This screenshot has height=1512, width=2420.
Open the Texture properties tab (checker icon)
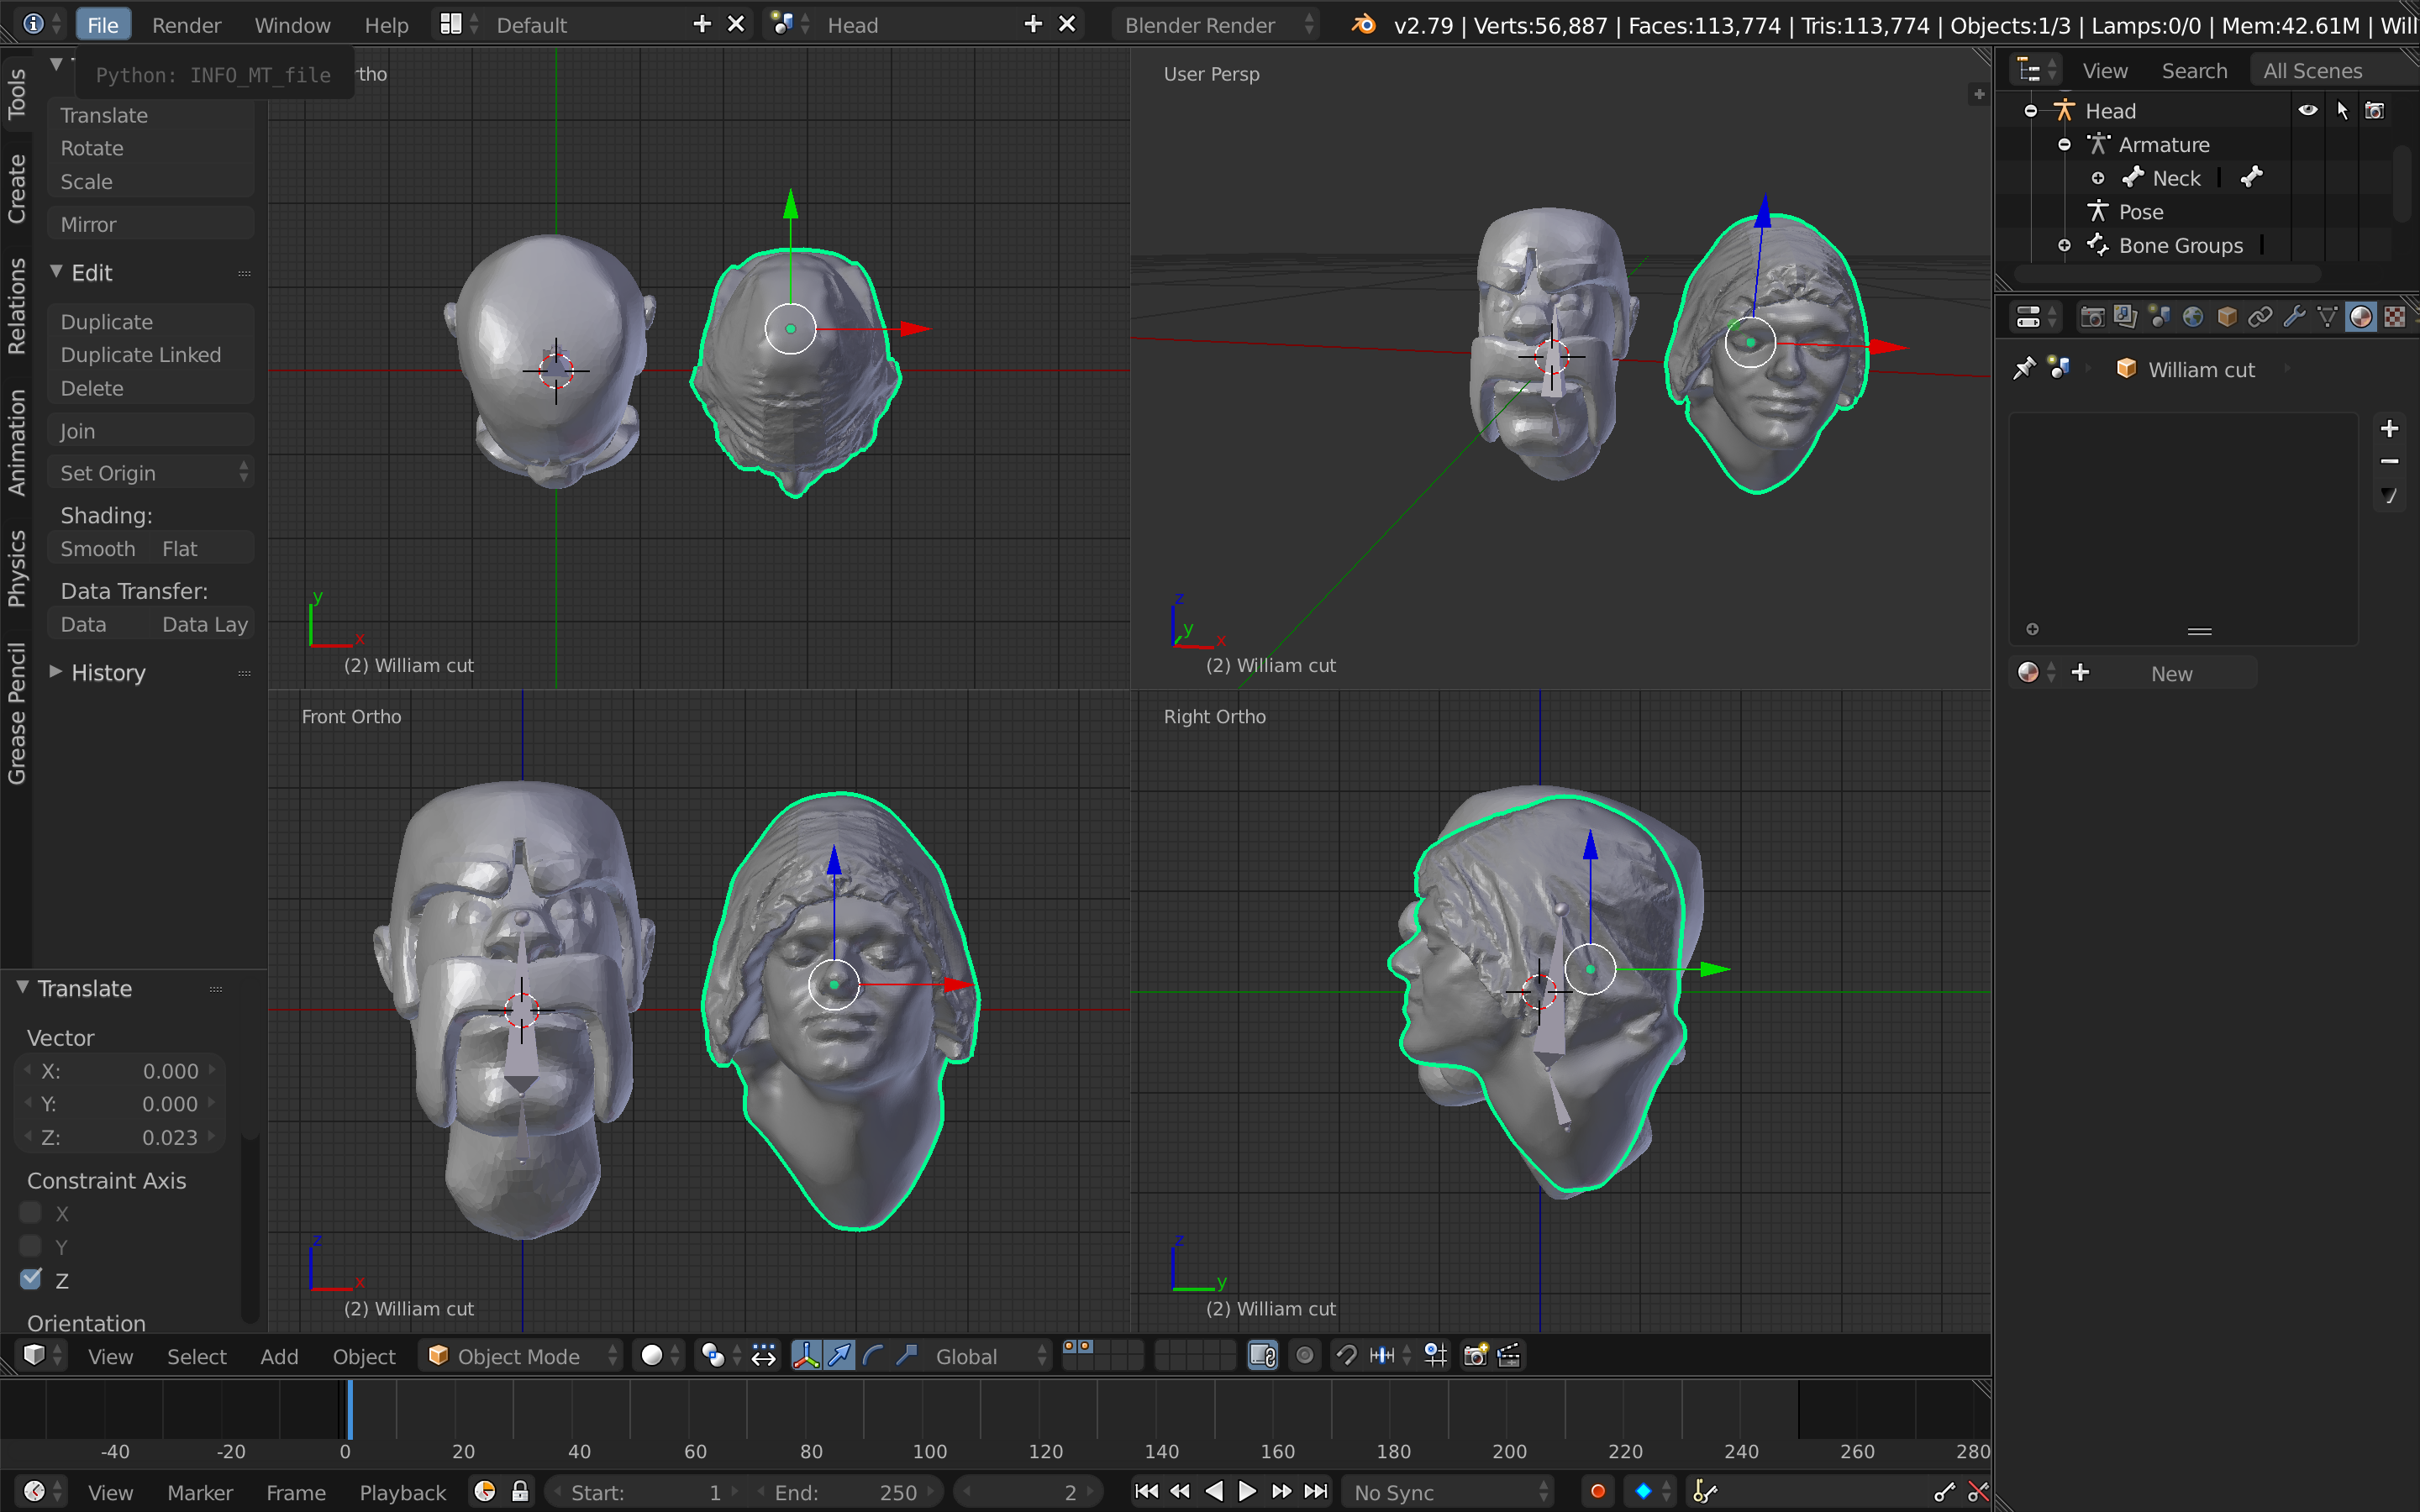(2395, 317)
